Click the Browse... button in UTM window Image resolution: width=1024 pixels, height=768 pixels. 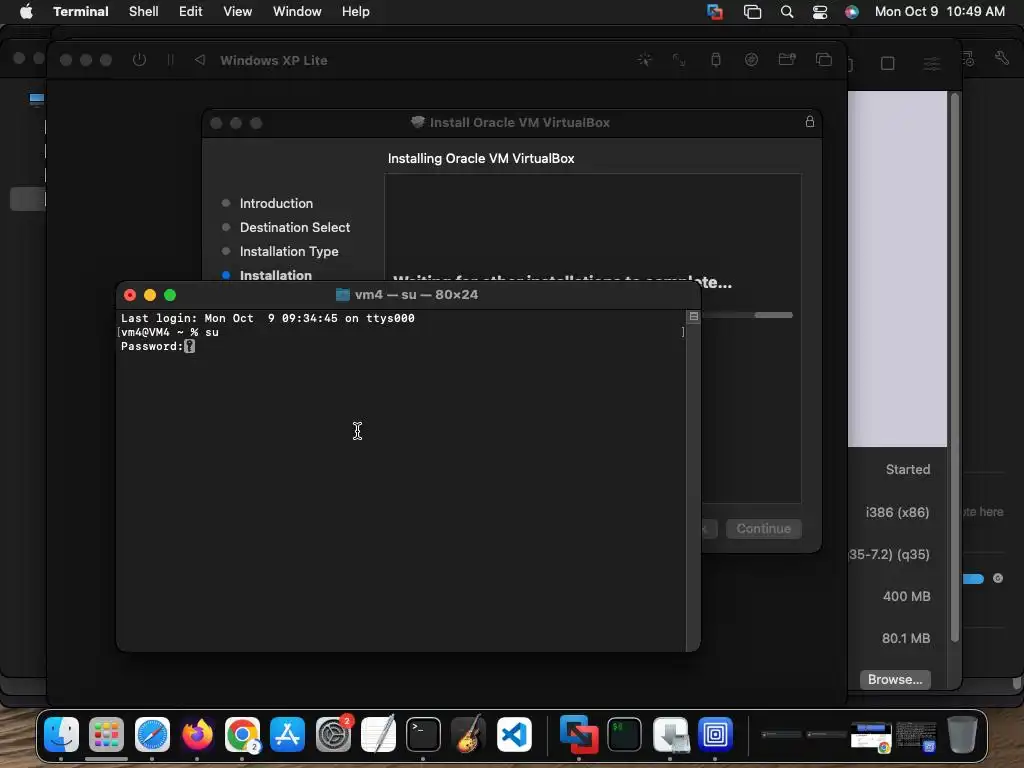(x=895, y=679)
